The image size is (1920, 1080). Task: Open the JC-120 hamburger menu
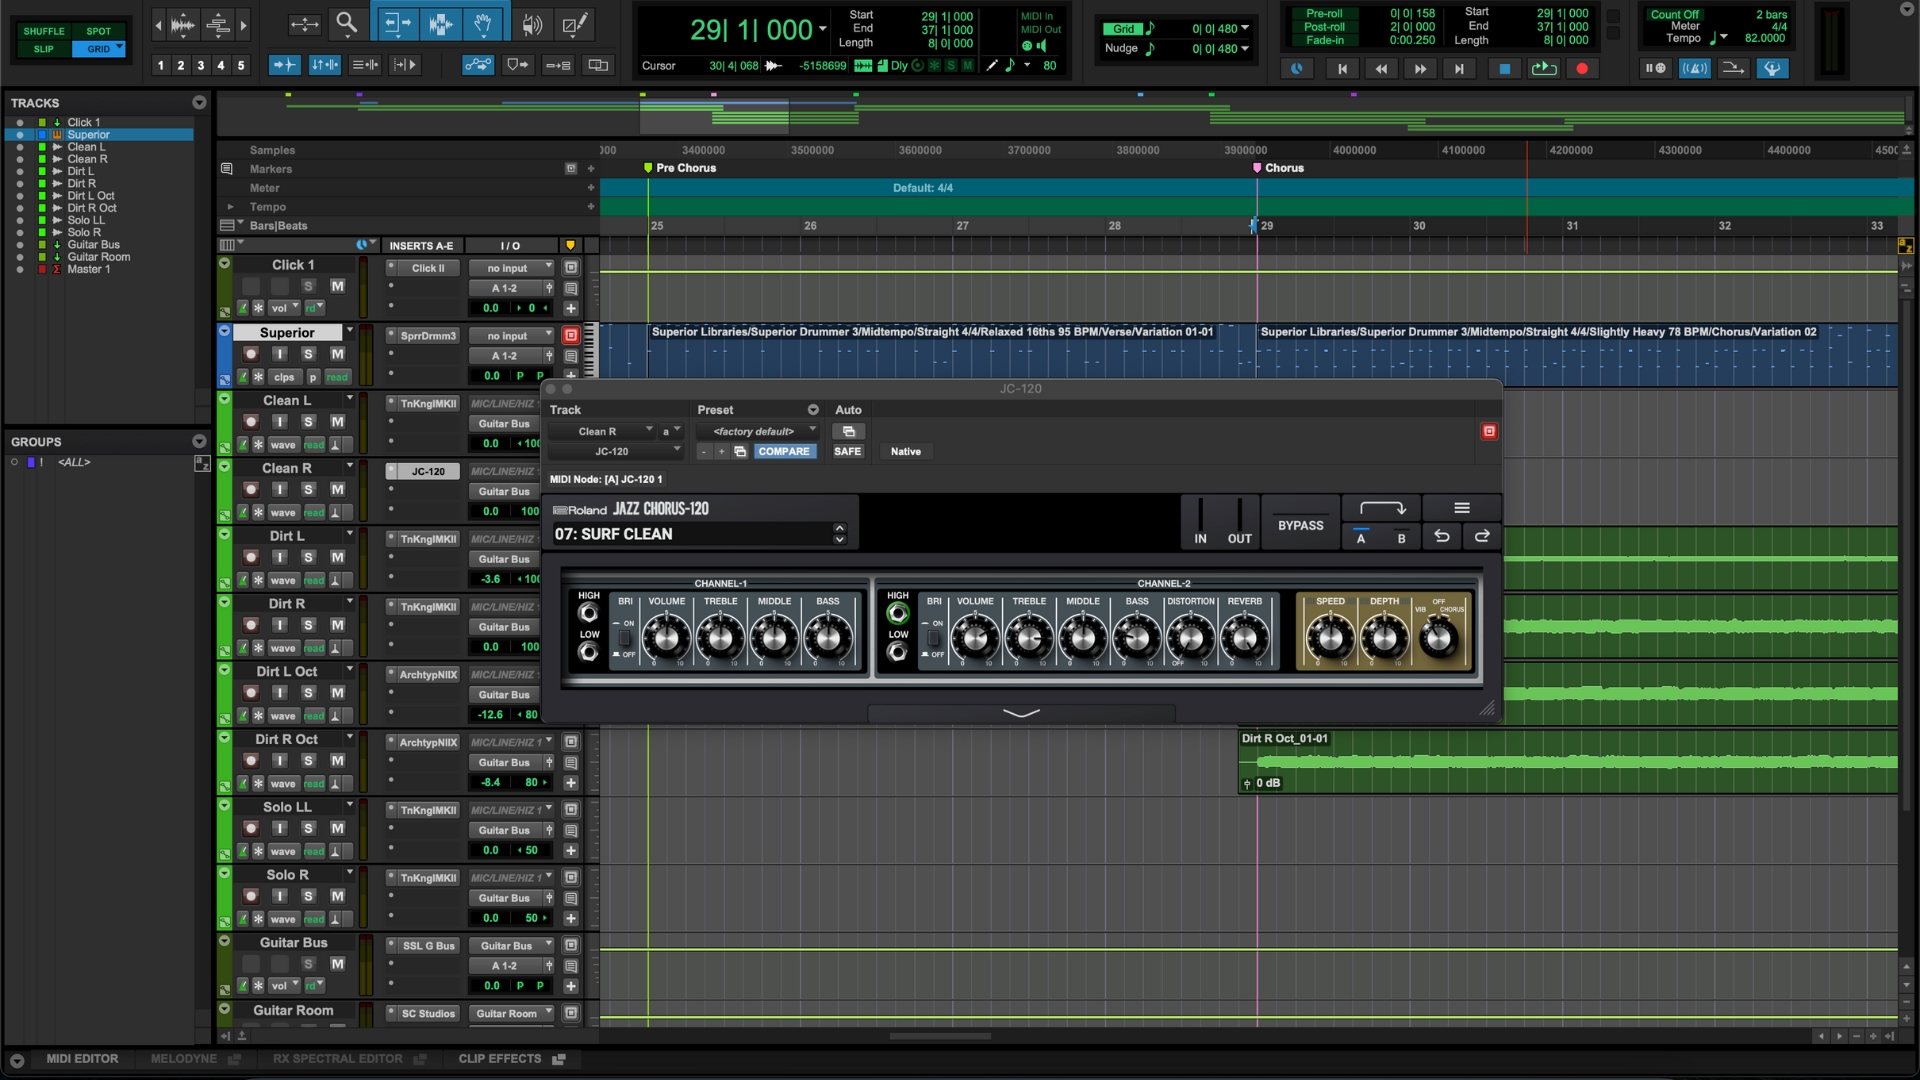pyautogui.click(x=1461, y=508)
